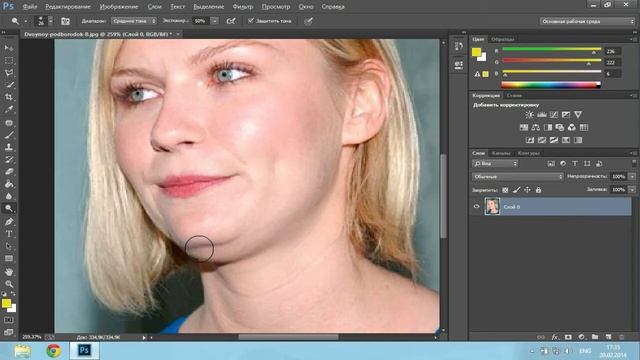
Task: Select the Eyedropper tool
Action: point(9,109)
